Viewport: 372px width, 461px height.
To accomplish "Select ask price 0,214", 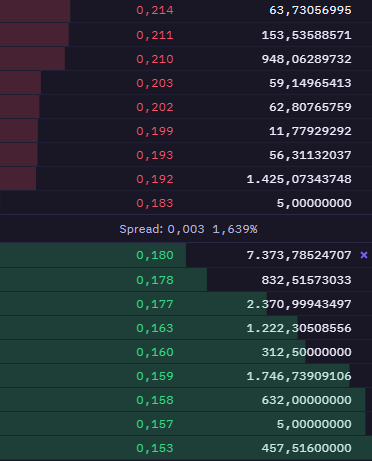I will point(155,10).
